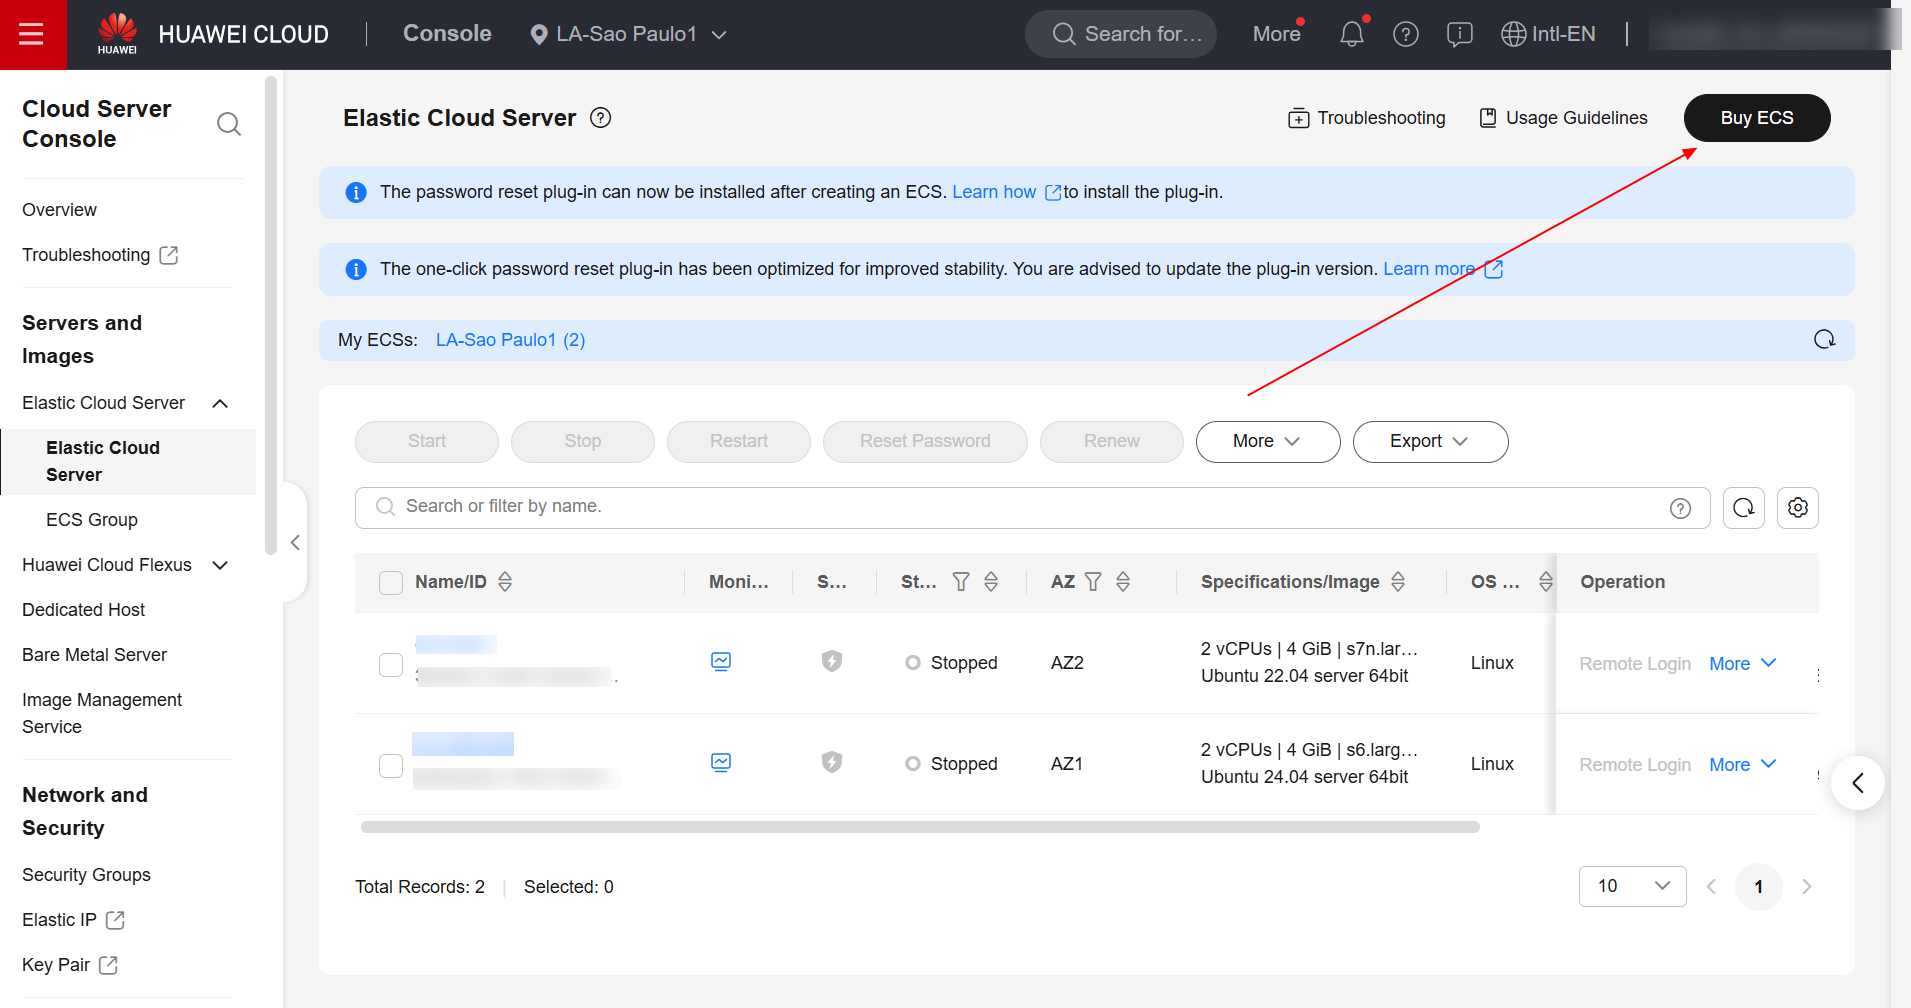1911x1008 pixels.
Task: Select all servers with header checkbox
Action: (x=391, y=583)
